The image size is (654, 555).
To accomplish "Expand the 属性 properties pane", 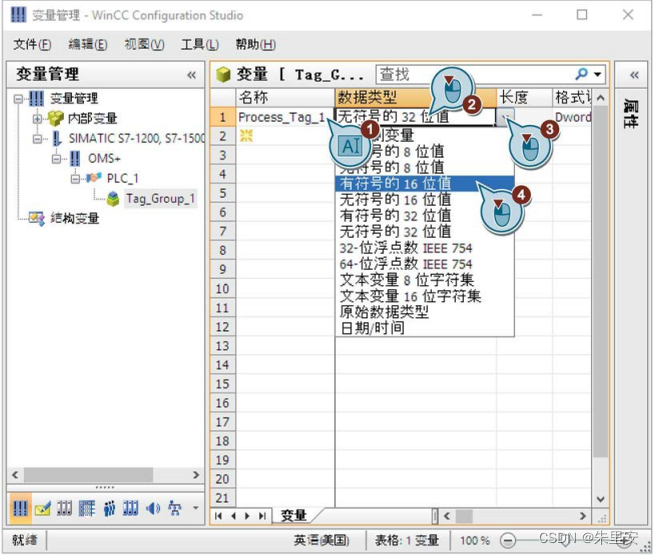I will click(x=634, y=75).
